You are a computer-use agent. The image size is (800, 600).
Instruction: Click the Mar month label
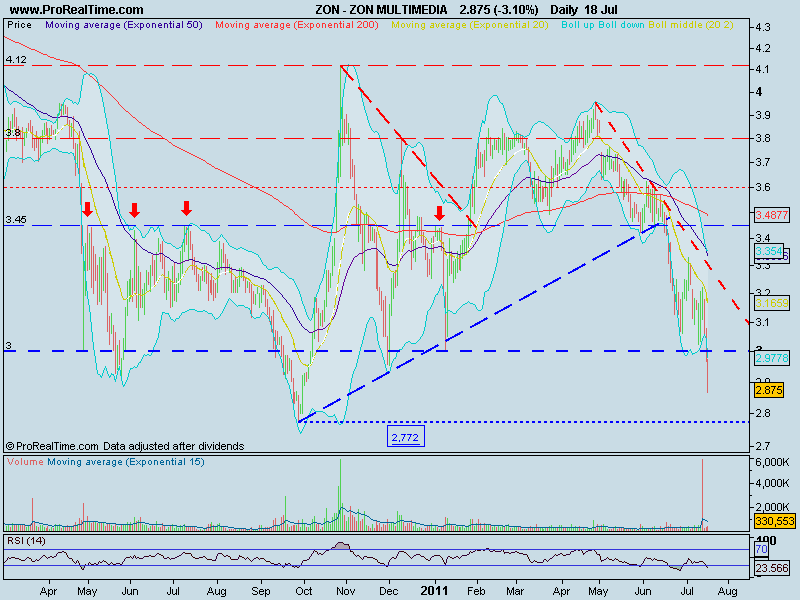tap(515, 591)
